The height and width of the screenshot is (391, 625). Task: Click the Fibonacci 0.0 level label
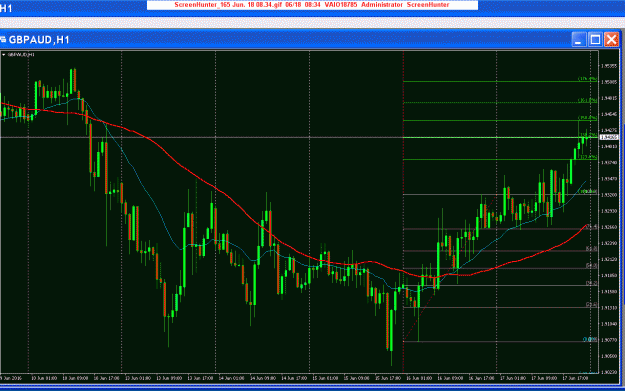(x=590, y=340)
